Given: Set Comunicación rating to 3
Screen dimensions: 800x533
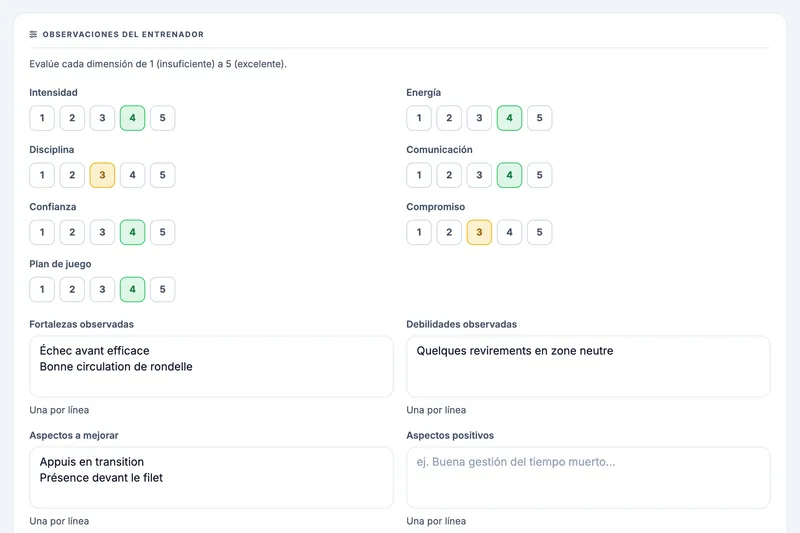Looking at the screenshot, I should point(479,175).
